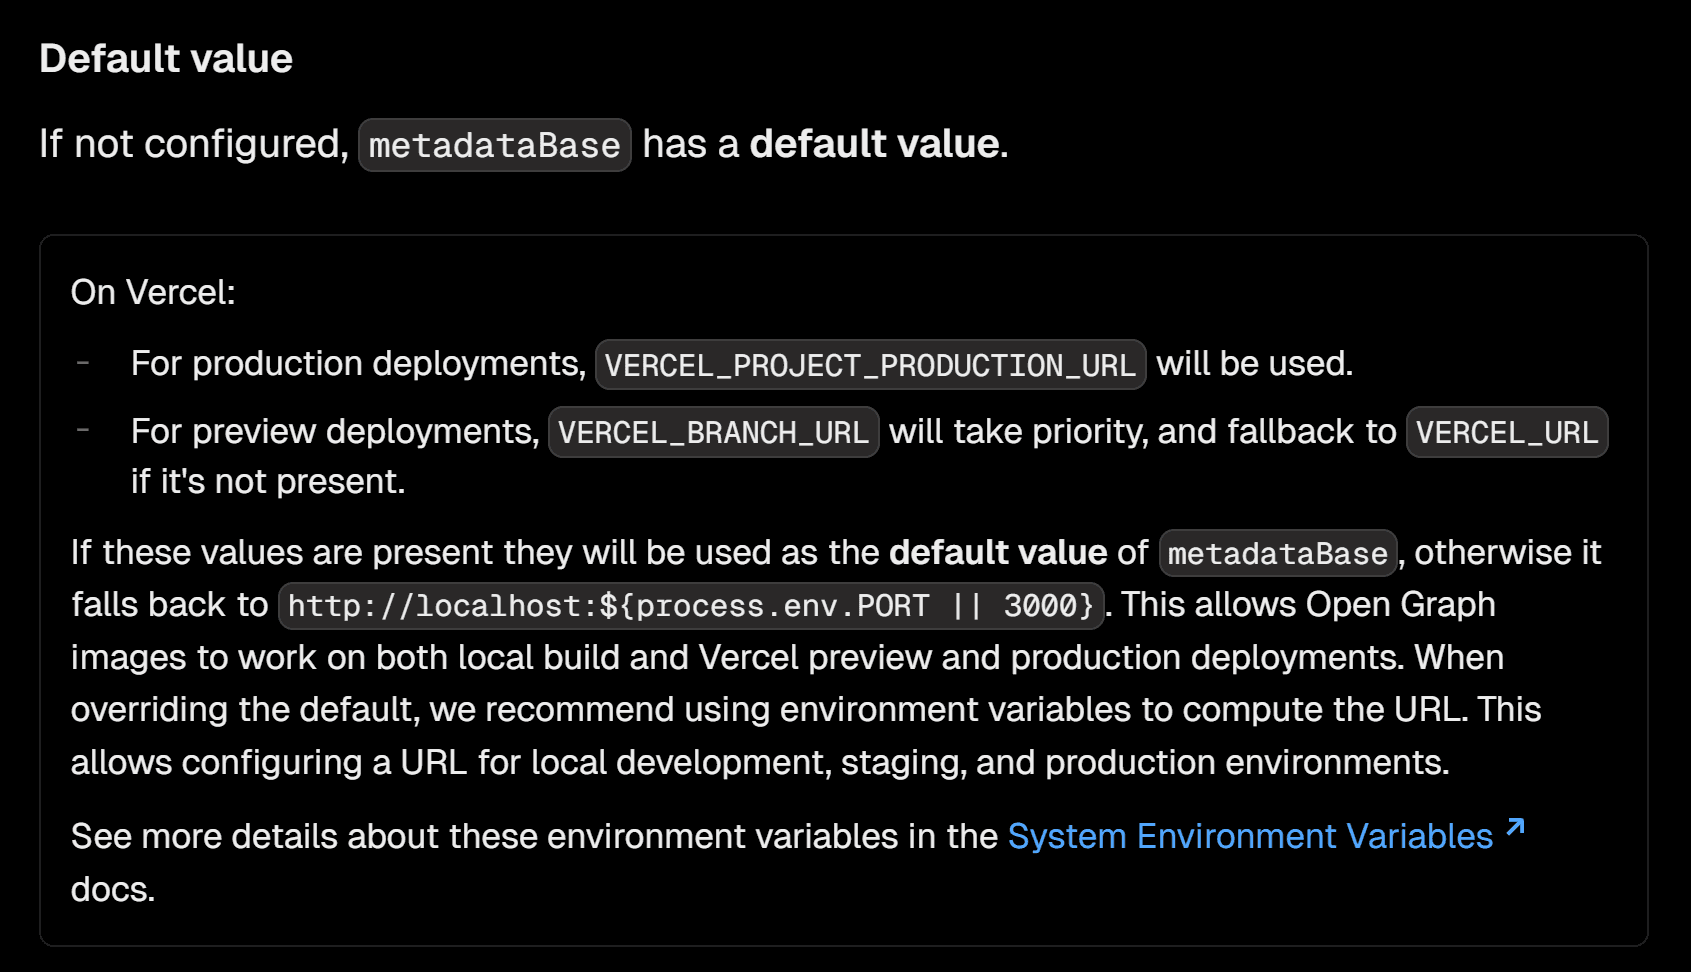Open the System Environment Variables link

tap(1248, 836)
